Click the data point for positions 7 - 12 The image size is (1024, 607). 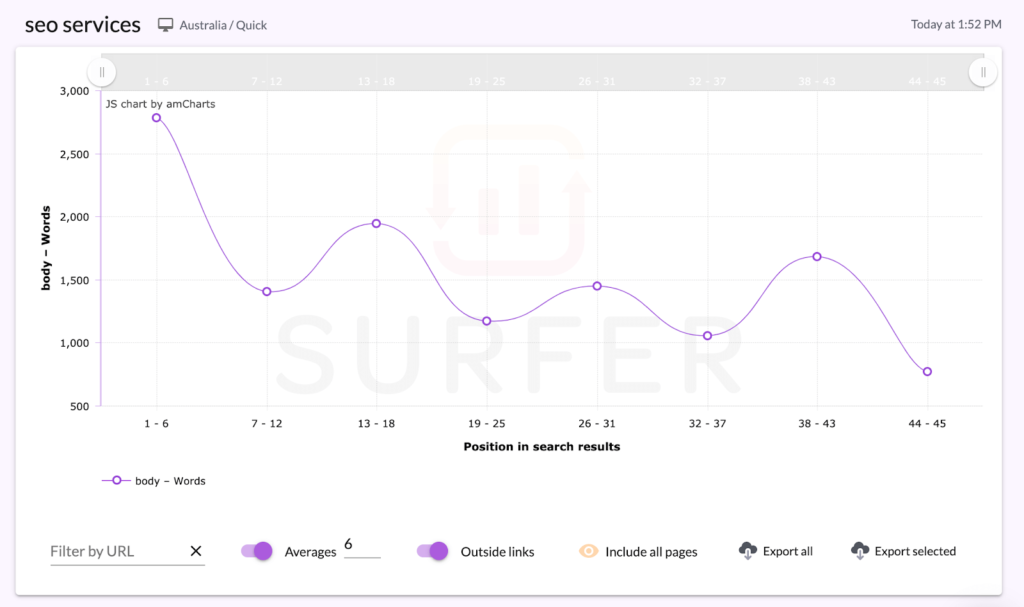[x=266, y=291]
